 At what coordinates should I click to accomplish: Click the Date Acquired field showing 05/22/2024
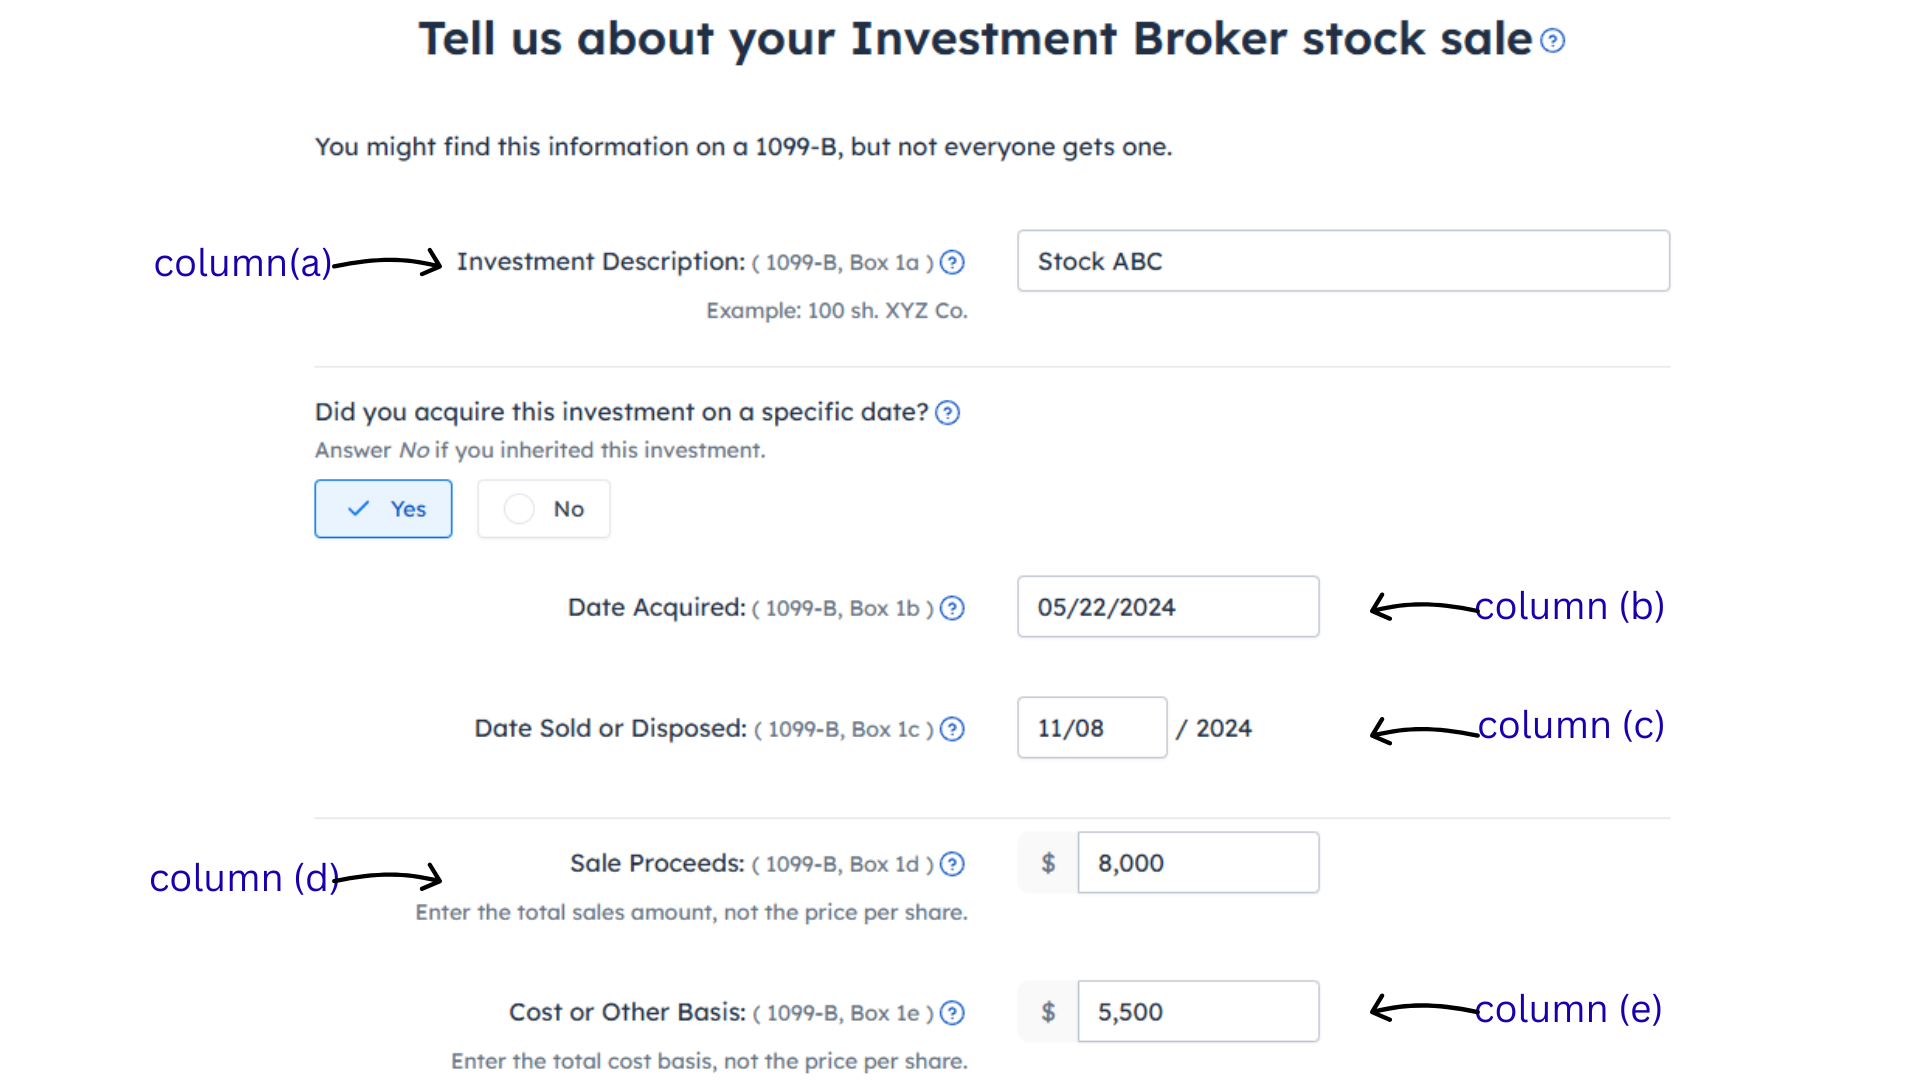pos(1168,607)
